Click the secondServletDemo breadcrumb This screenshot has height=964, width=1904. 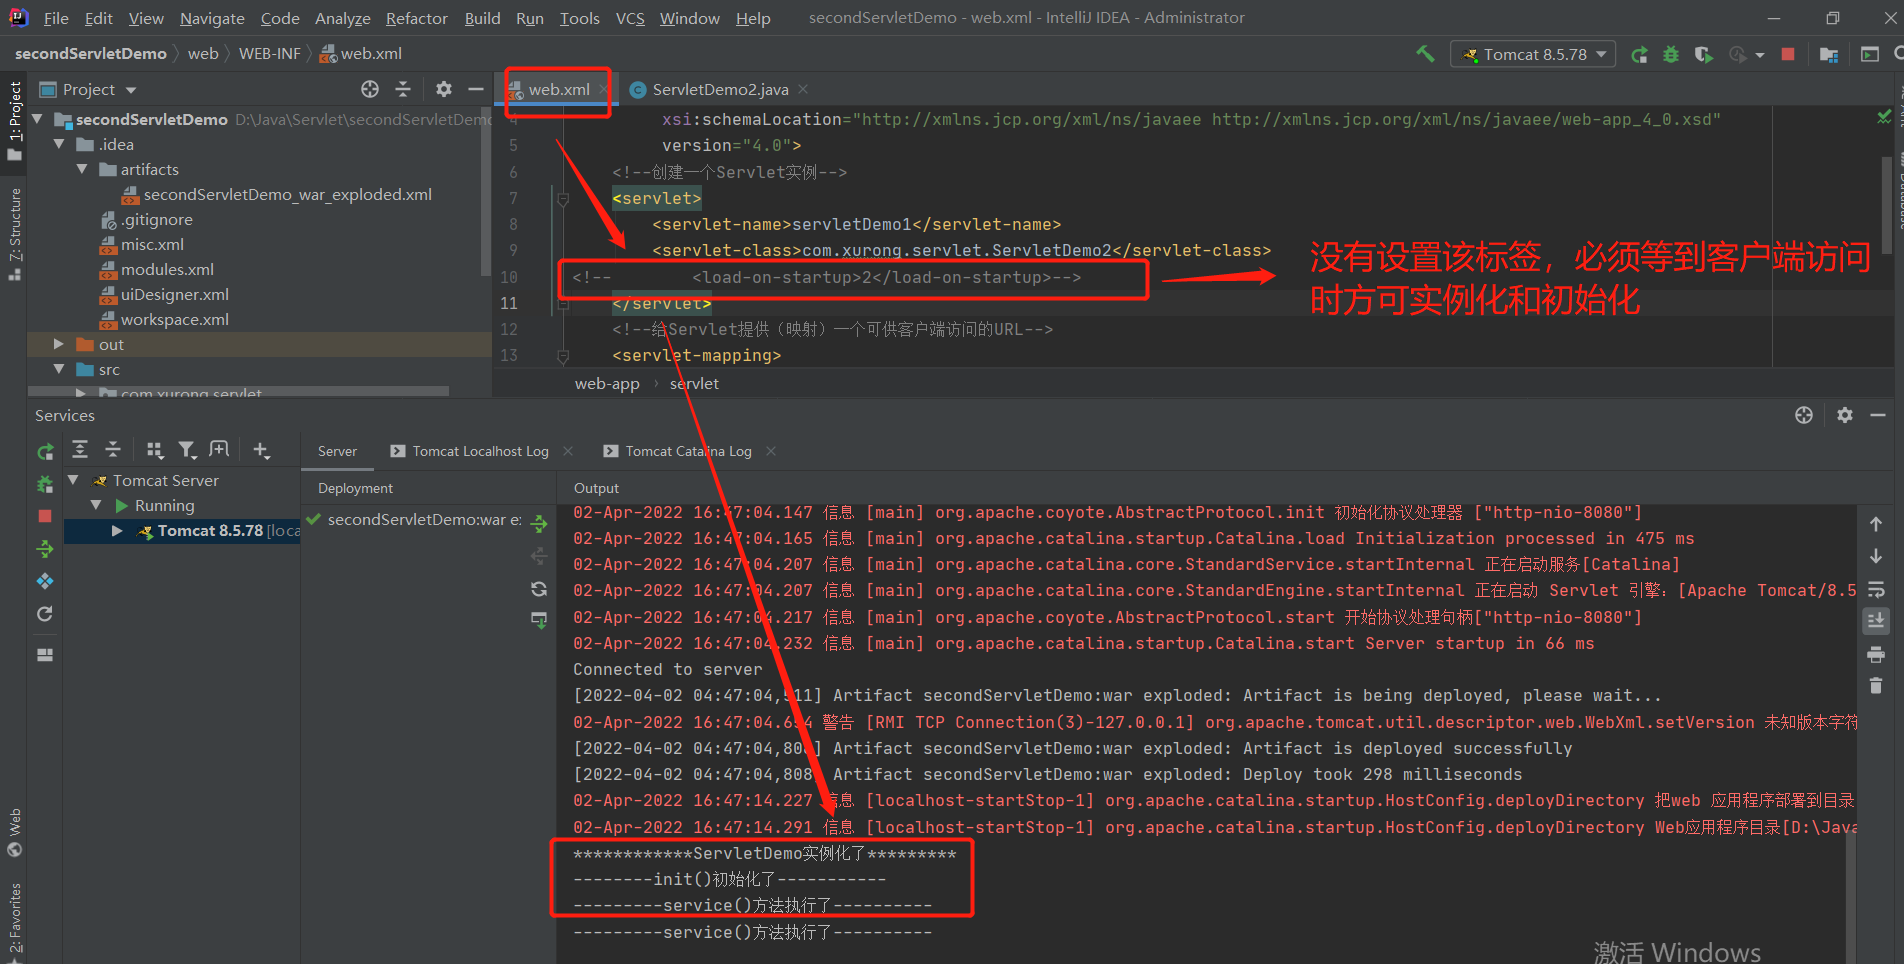[90, 53]
